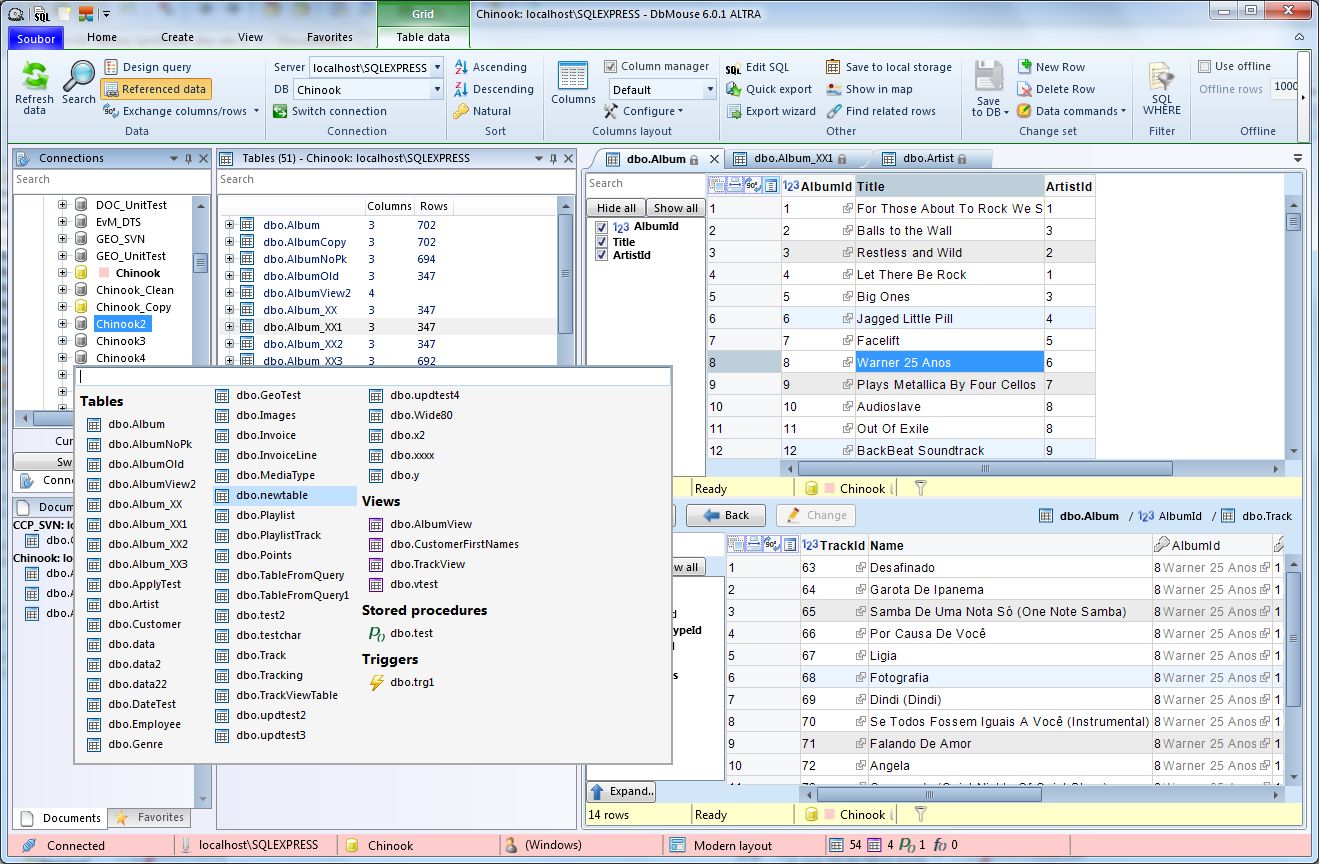Image resolution: width=1319 pixels, height=864 pixels.
Task: Toggle the Referenced data button
Action: [156, 89]
